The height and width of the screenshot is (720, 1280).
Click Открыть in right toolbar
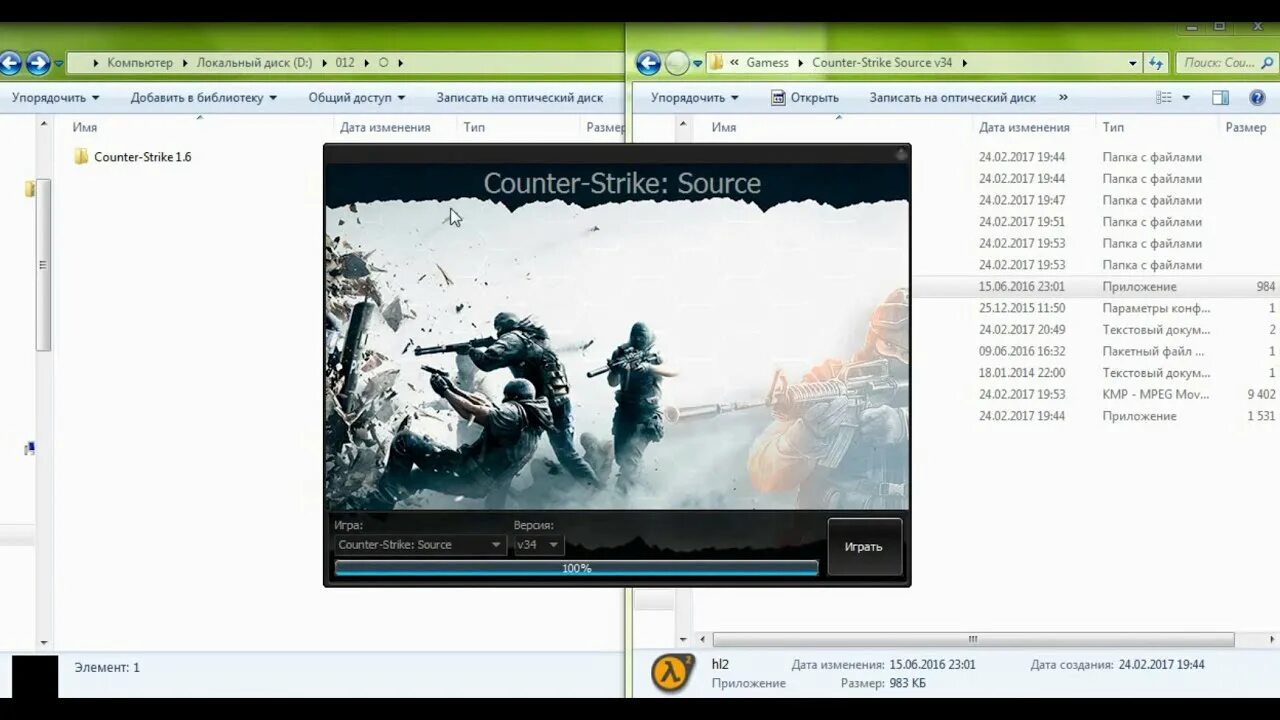point(805,97)
